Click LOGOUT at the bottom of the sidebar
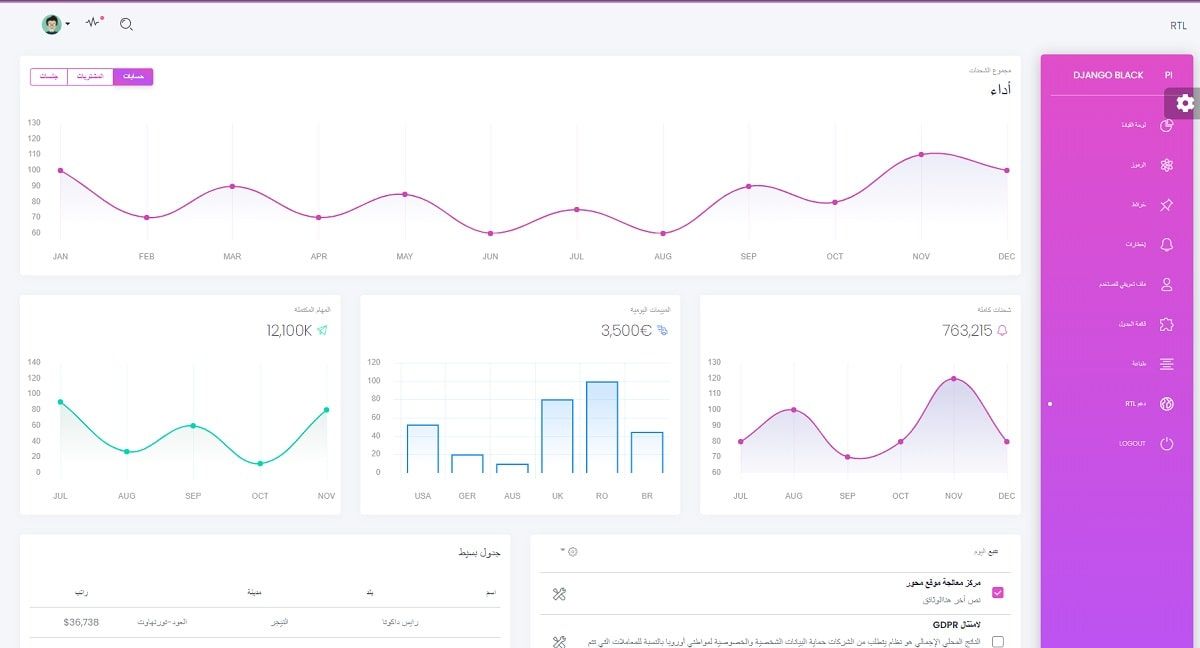 (x=1166, y=444)
